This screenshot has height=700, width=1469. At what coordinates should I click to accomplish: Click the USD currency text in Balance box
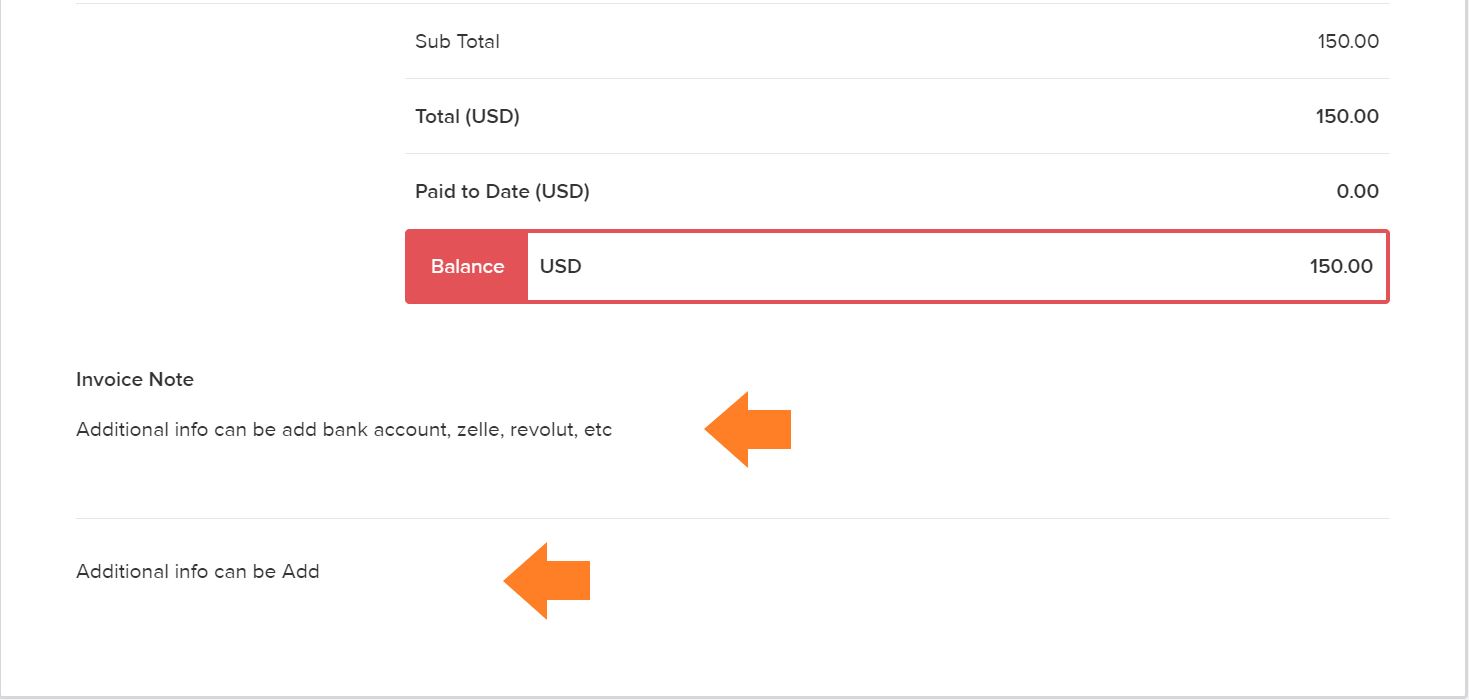(x=560, y=267)
